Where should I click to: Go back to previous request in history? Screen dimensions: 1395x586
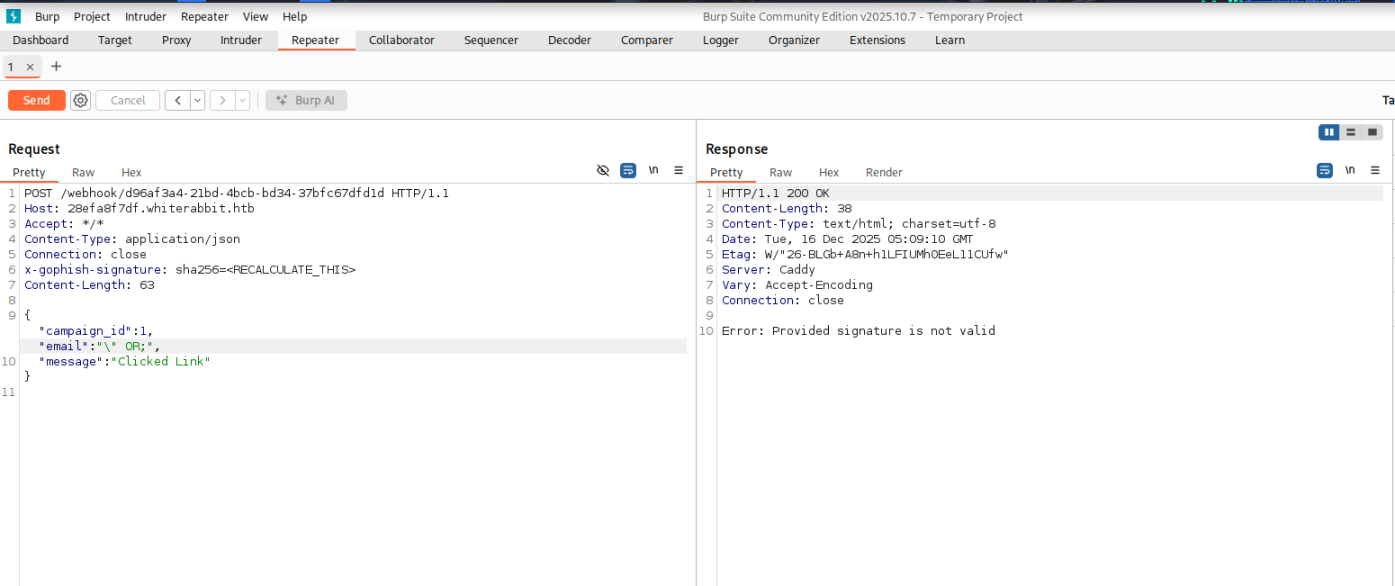coord(176,100)
